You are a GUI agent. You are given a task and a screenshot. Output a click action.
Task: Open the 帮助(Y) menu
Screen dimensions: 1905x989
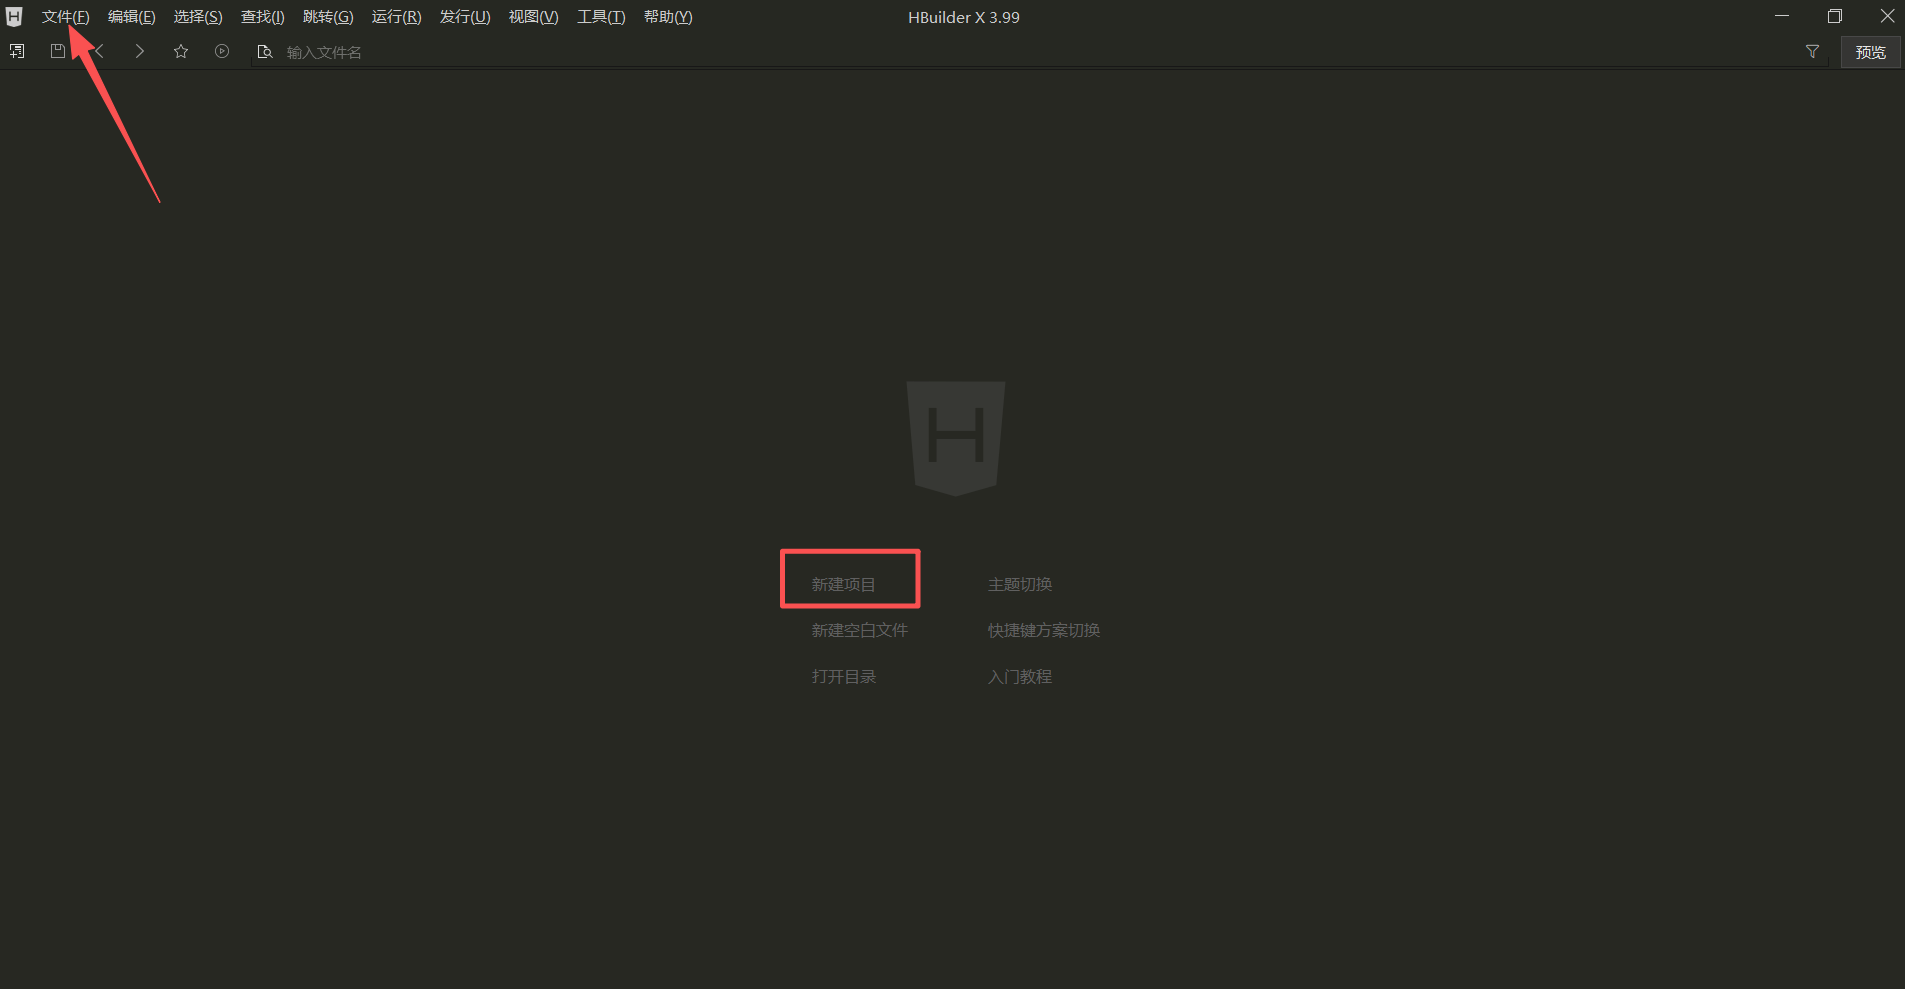point(668,17)
